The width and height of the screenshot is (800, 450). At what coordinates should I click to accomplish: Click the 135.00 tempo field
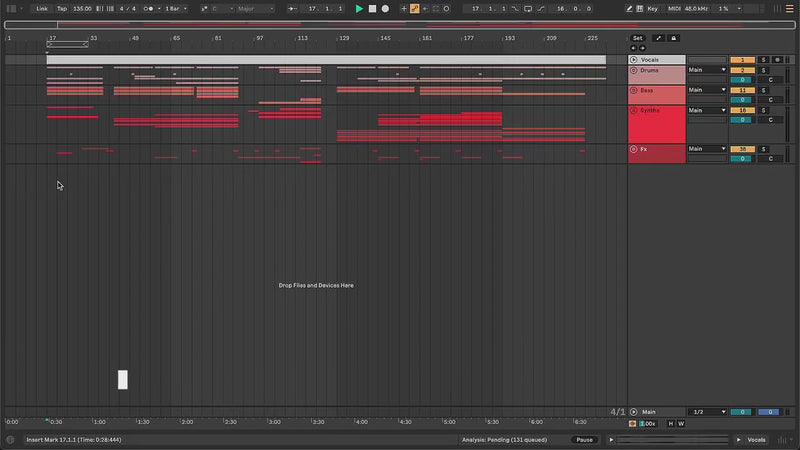click(x=82, y=8)
